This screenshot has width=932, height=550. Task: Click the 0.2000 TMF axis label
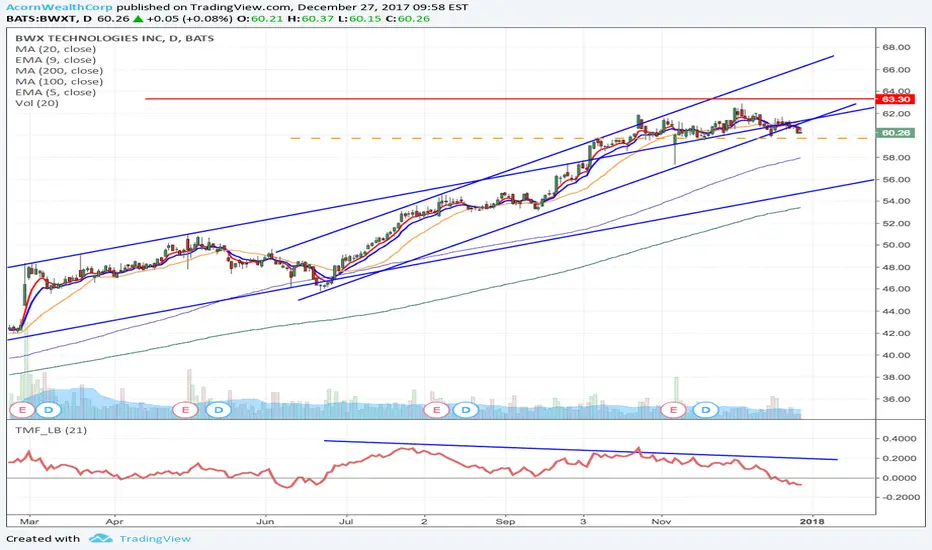pyautogui.click(x=900, y=458)
